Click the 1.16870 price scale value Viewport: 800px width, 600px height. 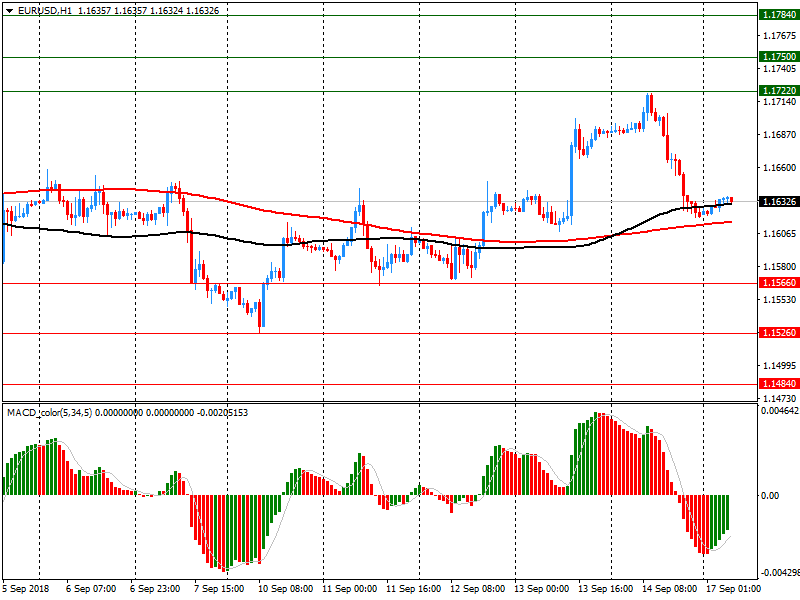point(779,135)
